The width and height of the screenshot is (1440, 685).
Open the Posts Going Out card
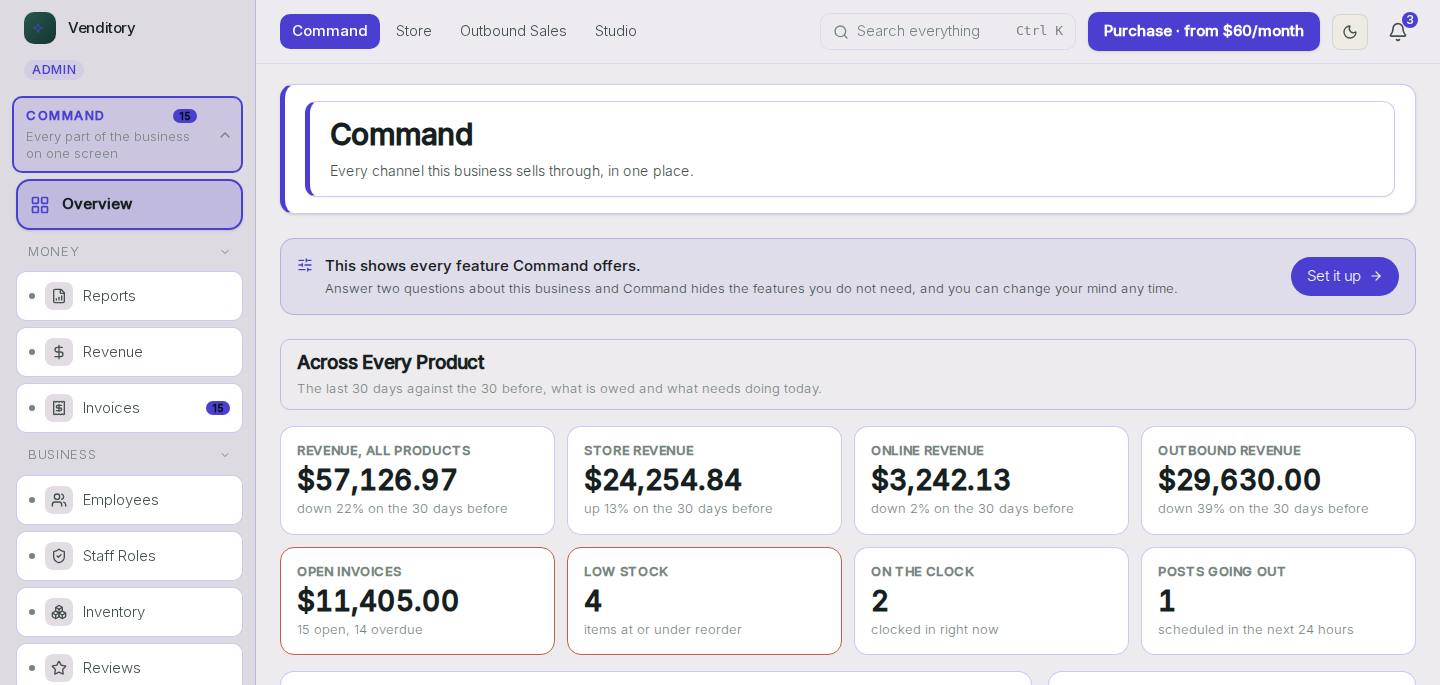(1278, 601)
